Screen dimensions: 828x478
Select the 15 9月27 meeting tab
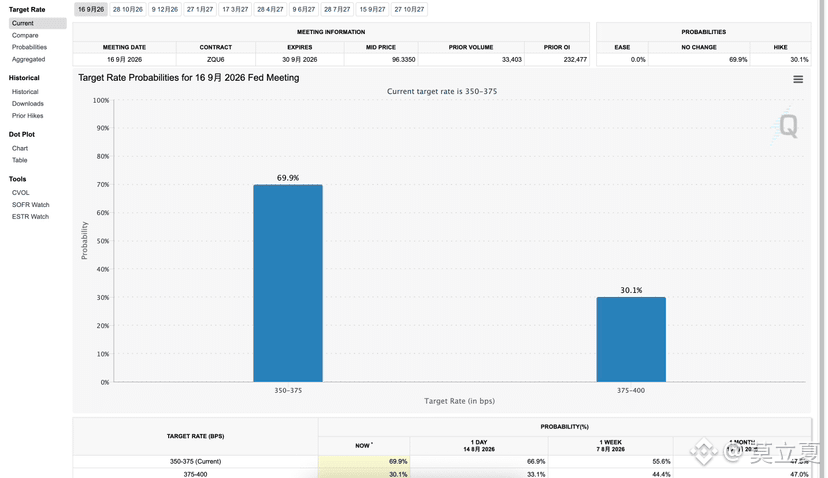[x=372, y=10]
